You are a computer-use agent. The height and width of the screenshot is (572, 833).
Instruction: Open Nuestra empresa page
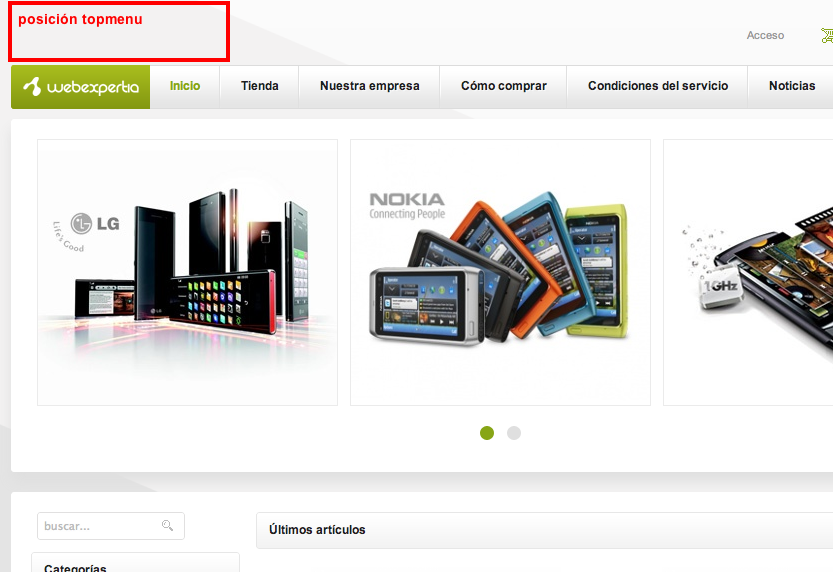(x=370, y=86)
